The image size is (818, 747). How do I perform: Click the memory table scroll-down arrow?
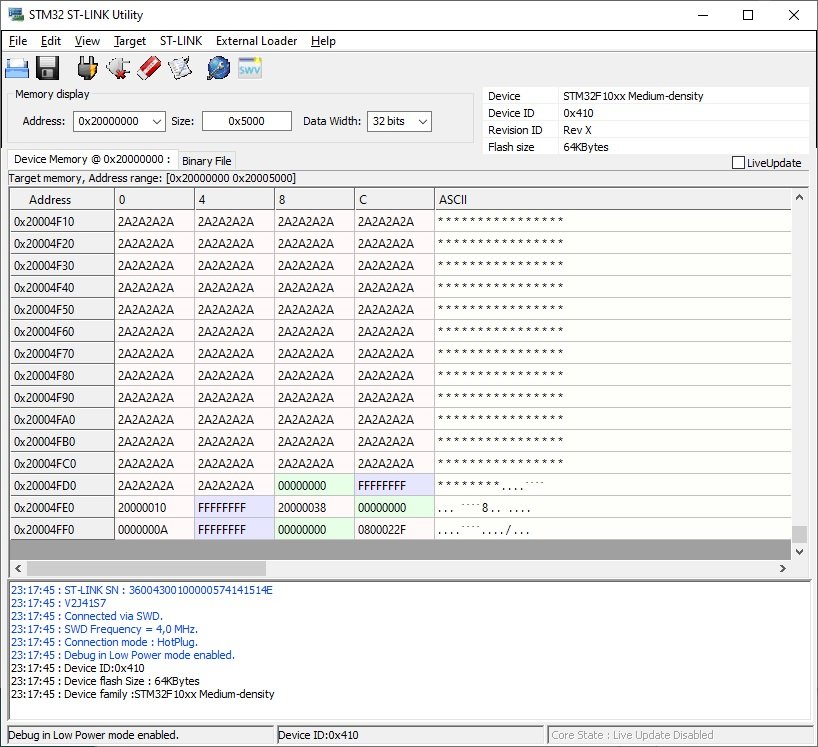click(x=799, y=551)
